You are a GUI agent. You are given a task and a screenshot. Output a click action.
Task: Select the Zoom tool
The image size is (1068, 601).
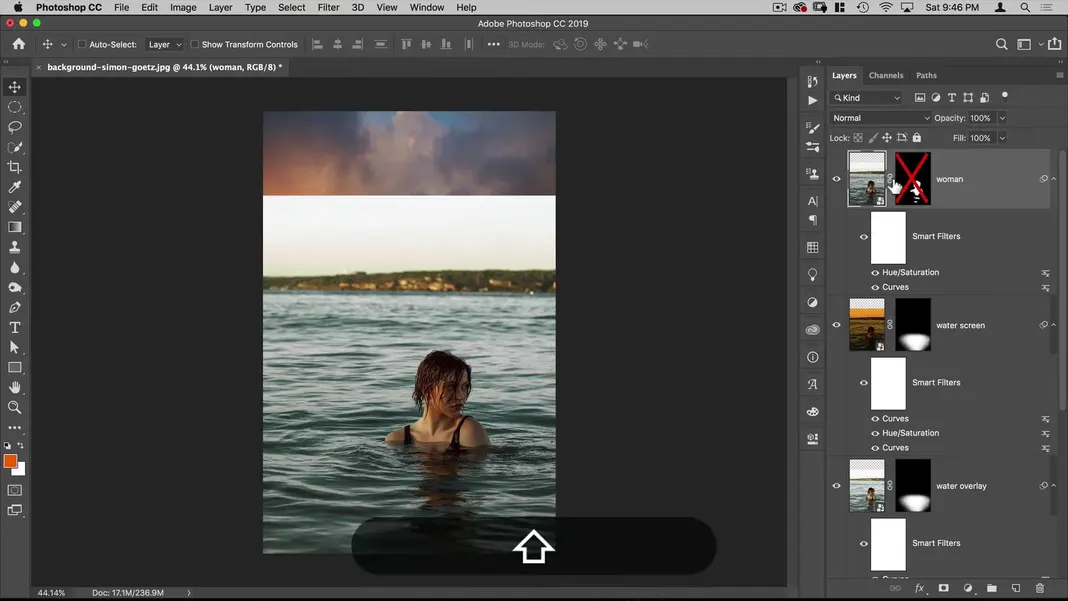[14, 407]
